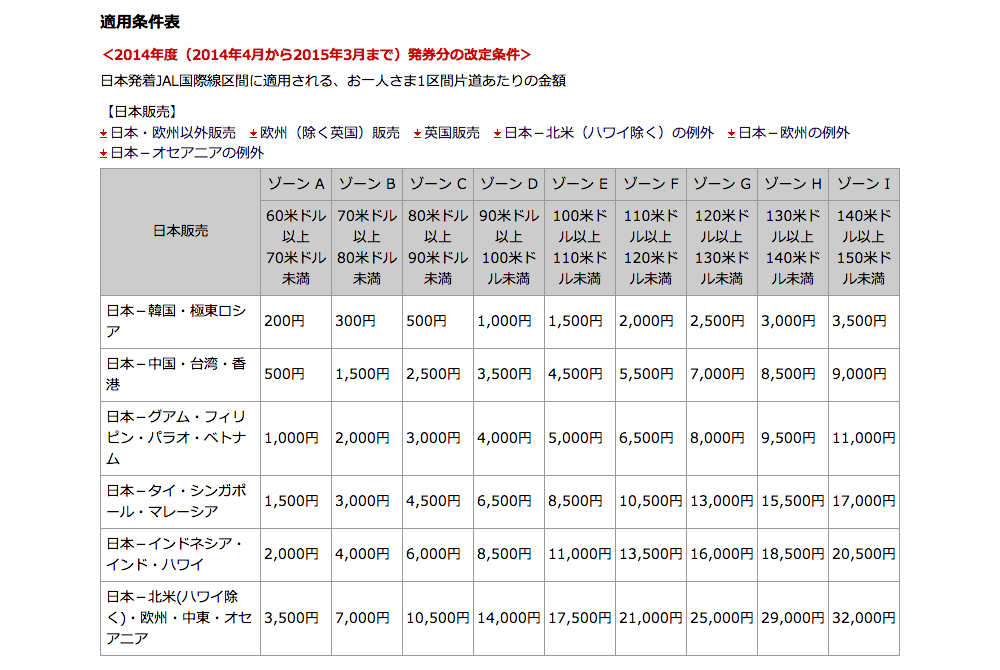Click the red arrow beside 英国販売
1000x670 pixels.
[417, 133]
